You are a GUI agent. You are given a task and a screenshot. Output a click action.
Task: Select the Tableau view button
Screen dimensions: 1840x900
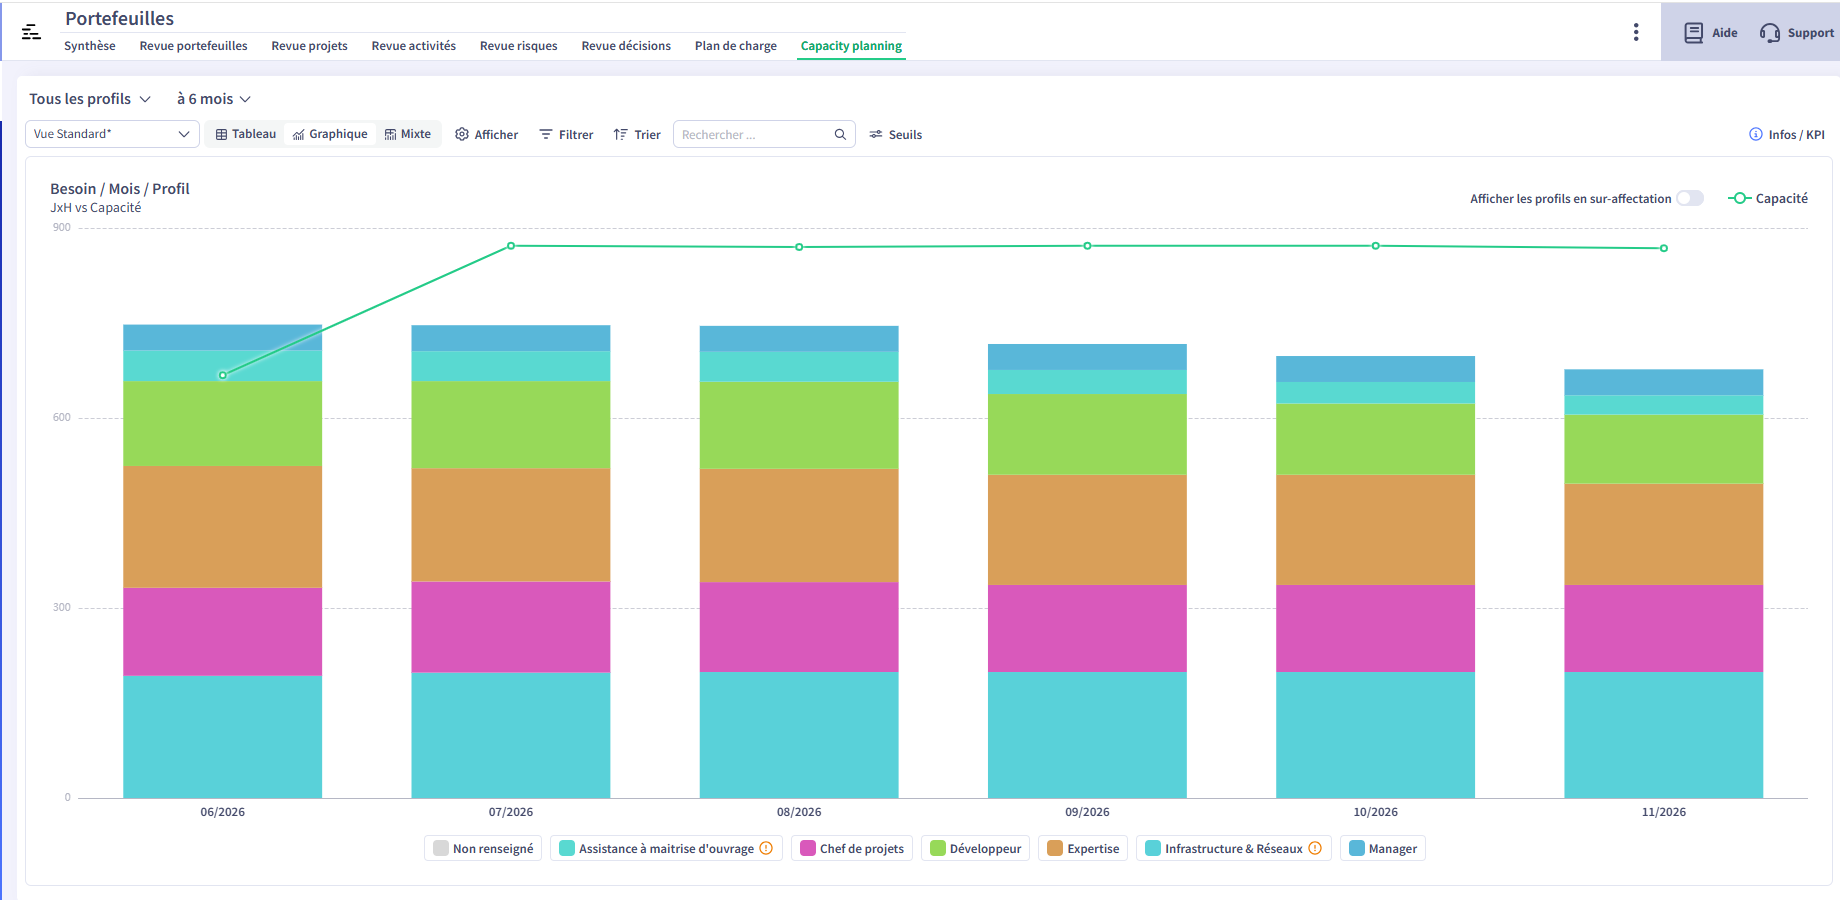(x=246, y=134)
